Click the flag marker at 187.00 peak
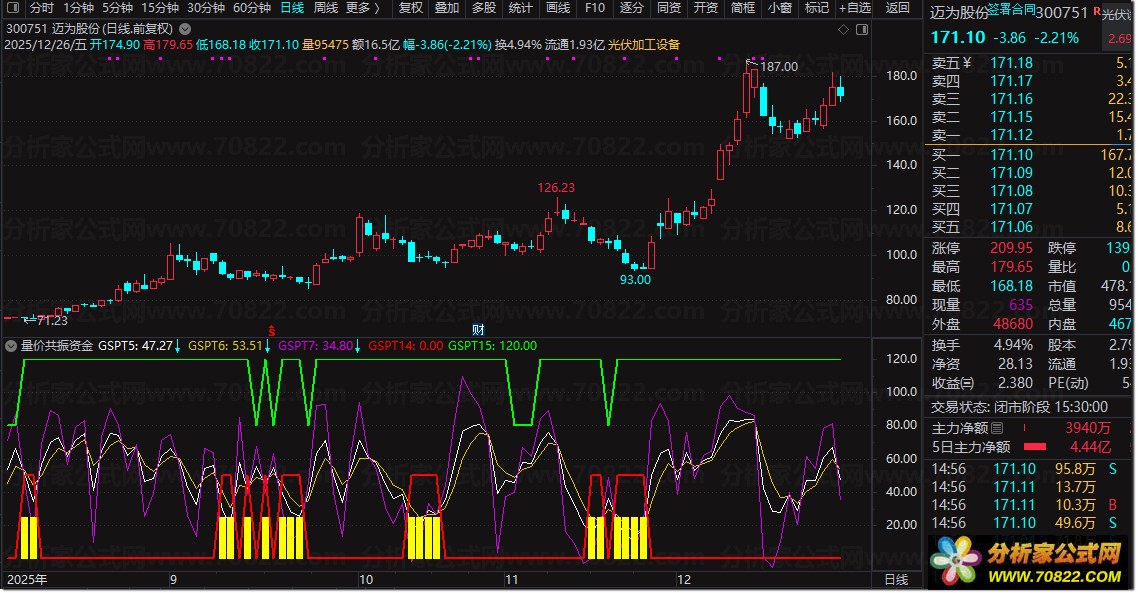Screen dimensions: 1138x593 (752, 64)
